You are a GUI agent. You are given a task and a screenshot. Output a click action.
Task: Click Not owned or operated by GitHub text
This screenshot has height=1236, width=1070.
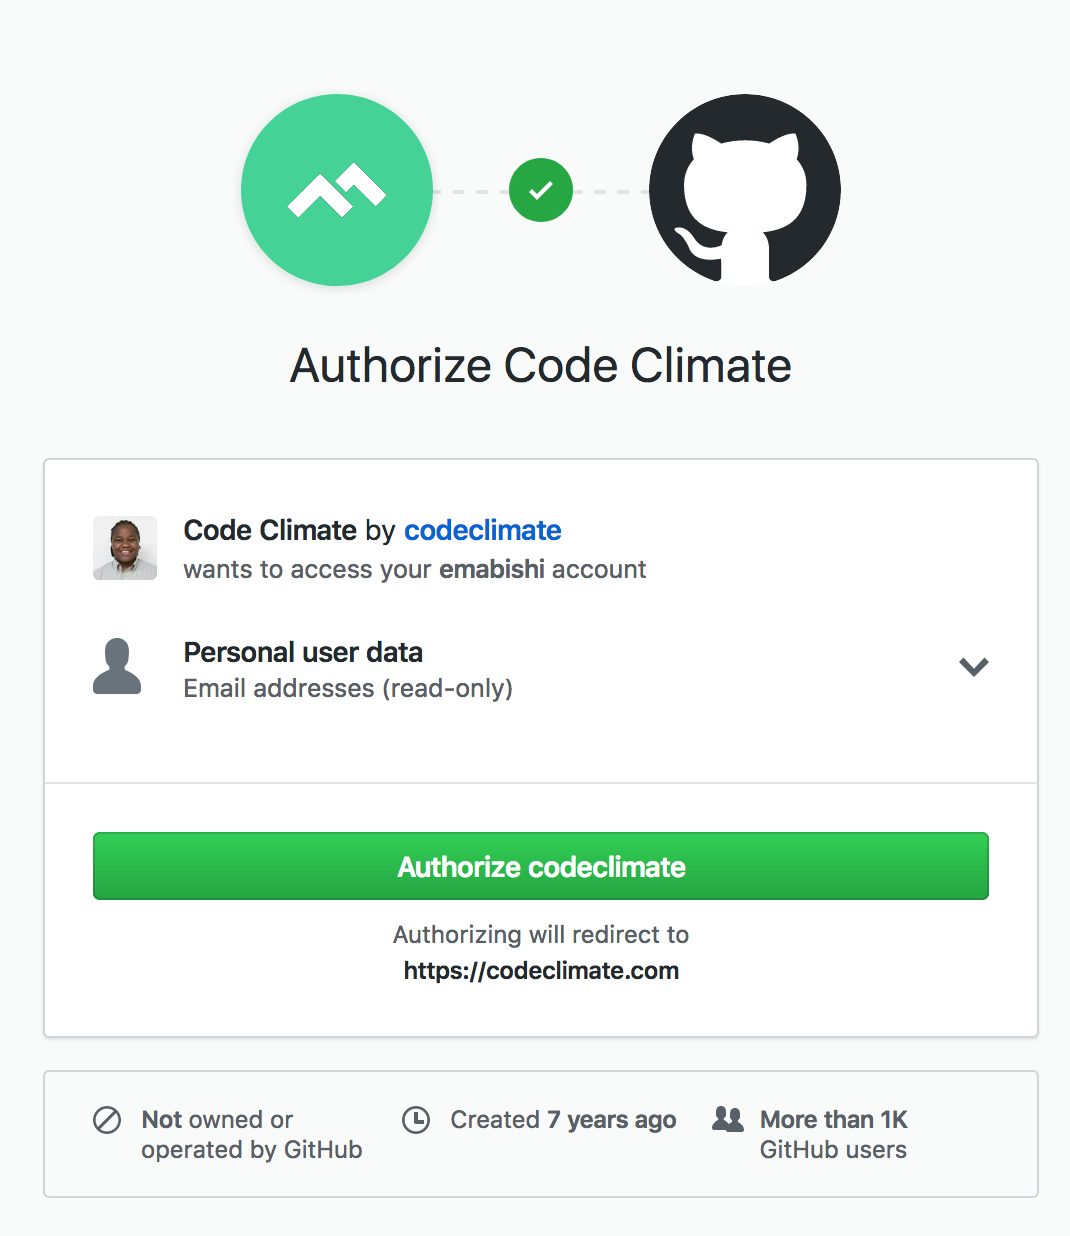(251, 1134)
